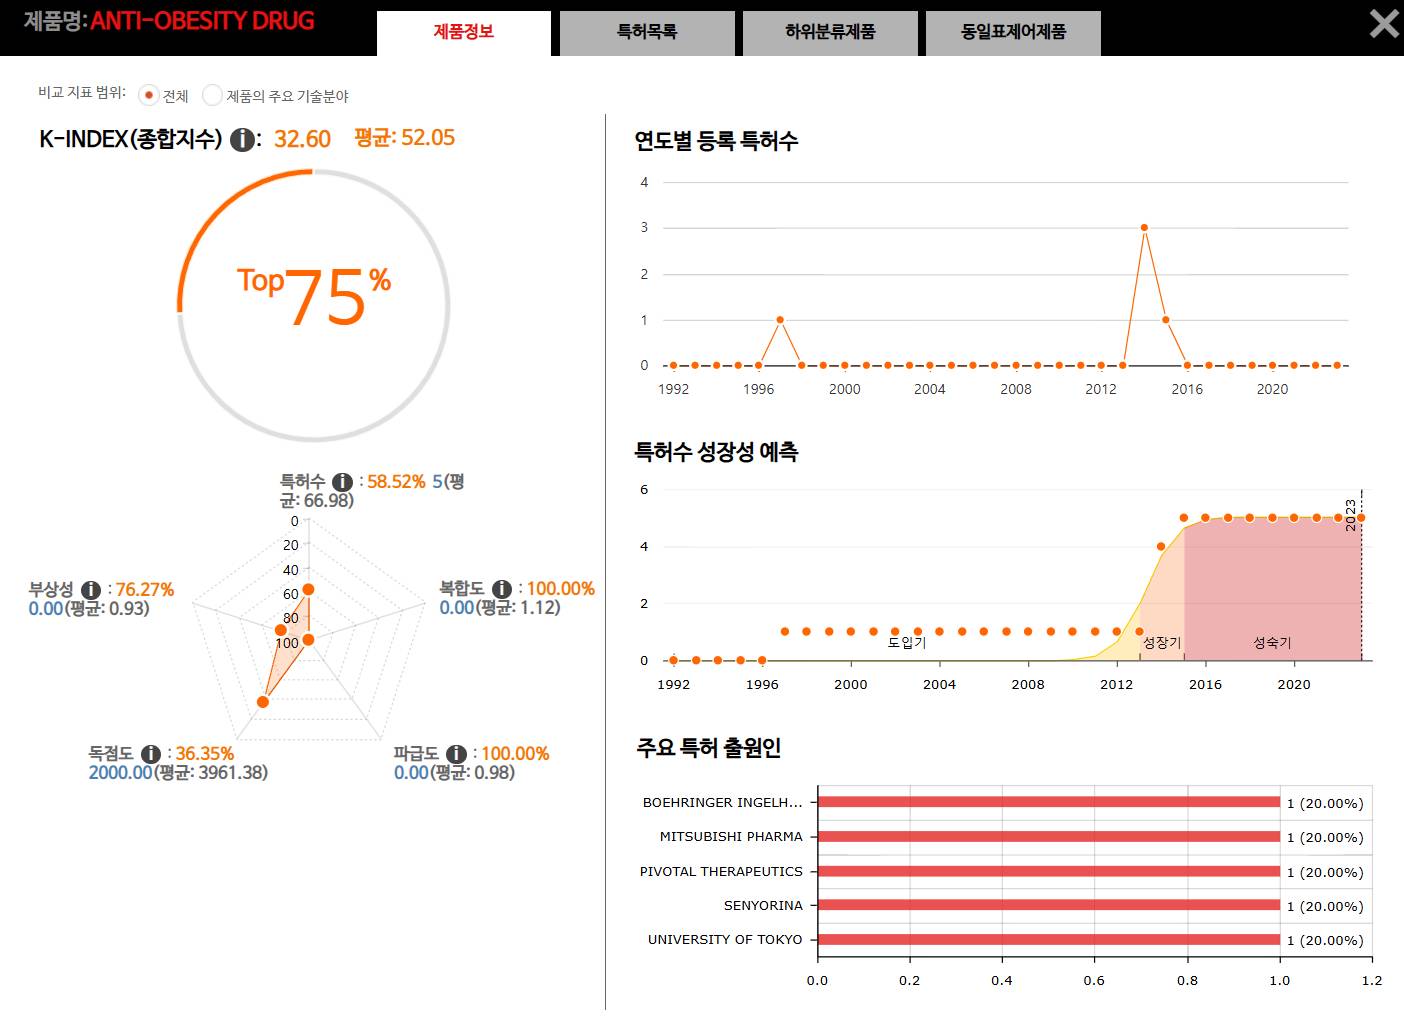Click the 파급도 info icon
Screen dimensions: 1404x1022
456,754
